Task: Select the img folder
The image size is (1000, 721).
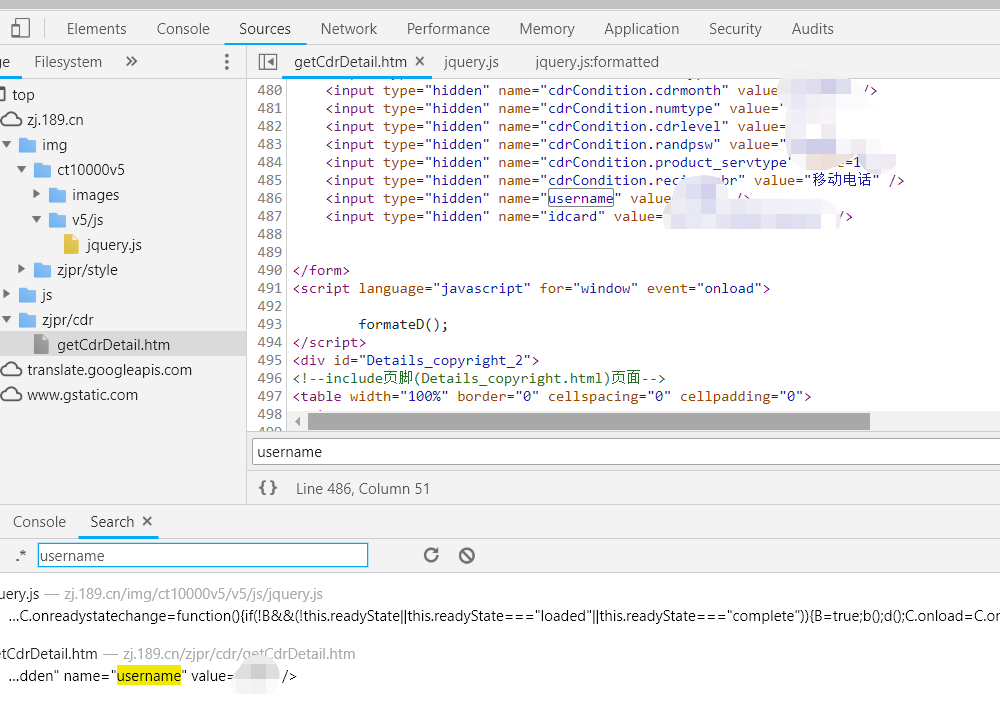Action: pyautogui.click(x=54, y=145)
